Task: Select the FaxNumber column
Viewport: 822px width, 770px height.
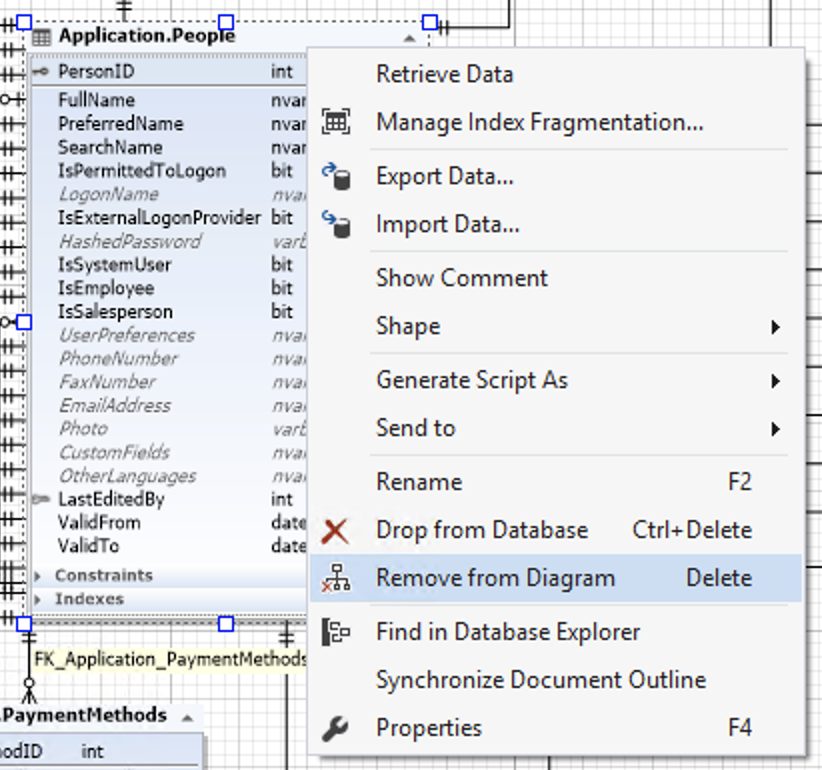Action: pyautogui.click(x=169, y=382)
